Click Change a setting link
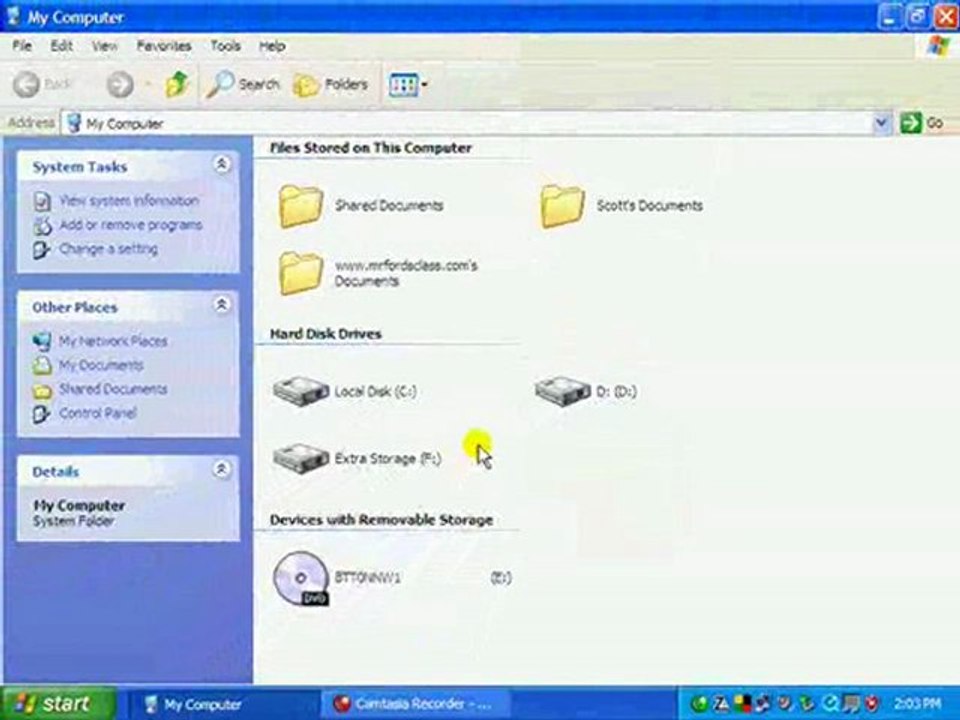This screenshot has width=960, height=720. [108, 249]
